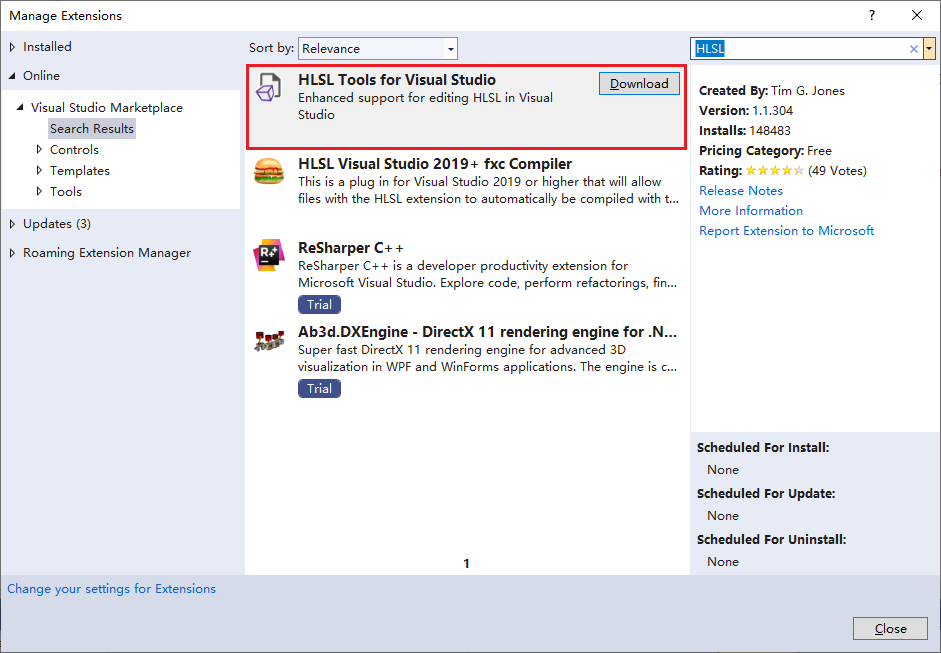Select the Controls tree item
941x653 pixels.
coord(74,149)
